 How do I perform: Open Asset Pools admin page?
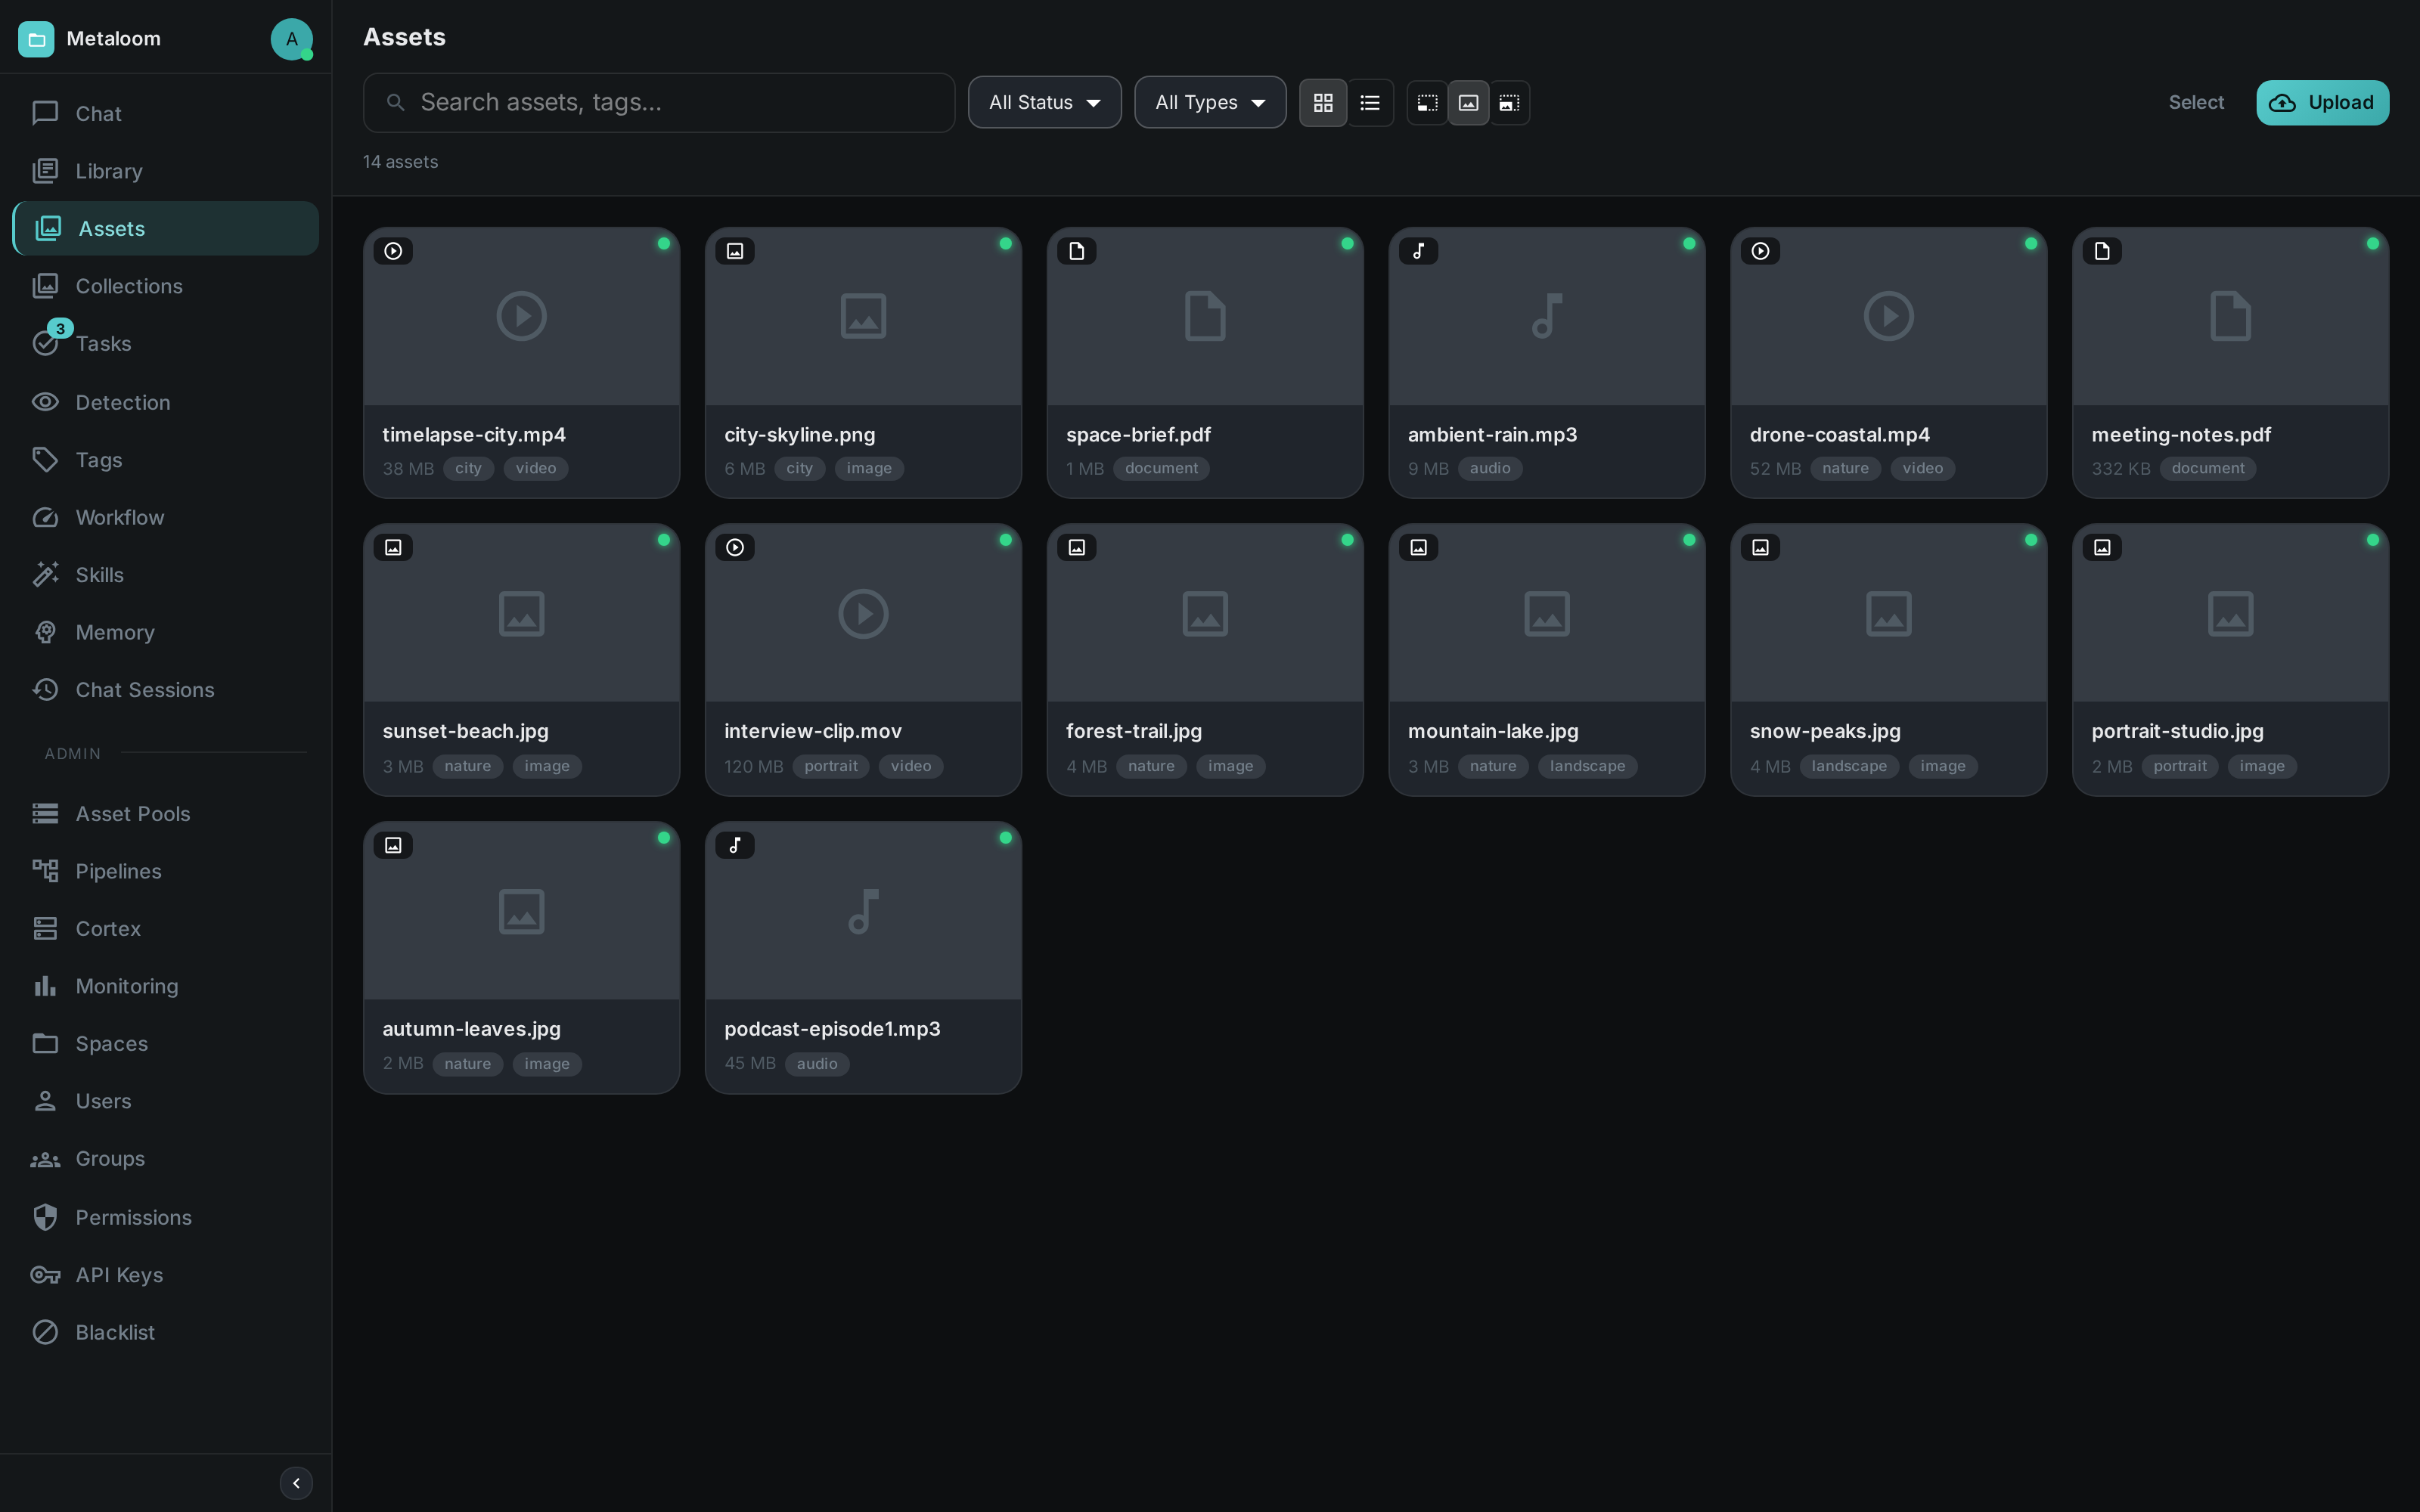165,813
